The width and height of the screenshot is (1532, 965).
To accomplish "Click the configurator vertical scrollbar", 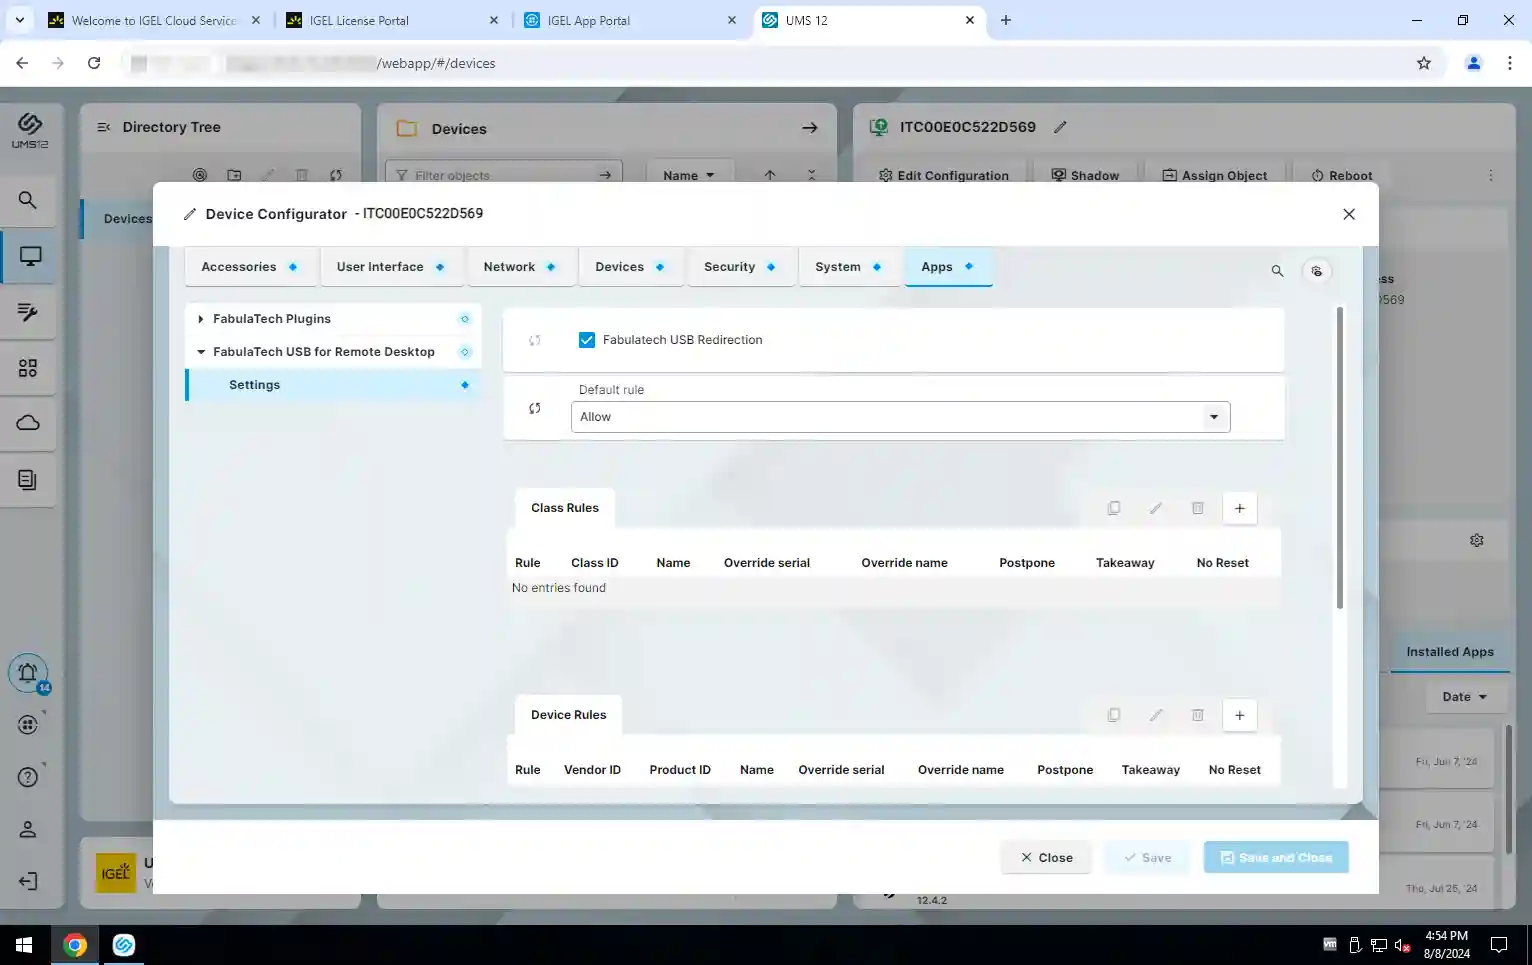I will point(1340,458).
